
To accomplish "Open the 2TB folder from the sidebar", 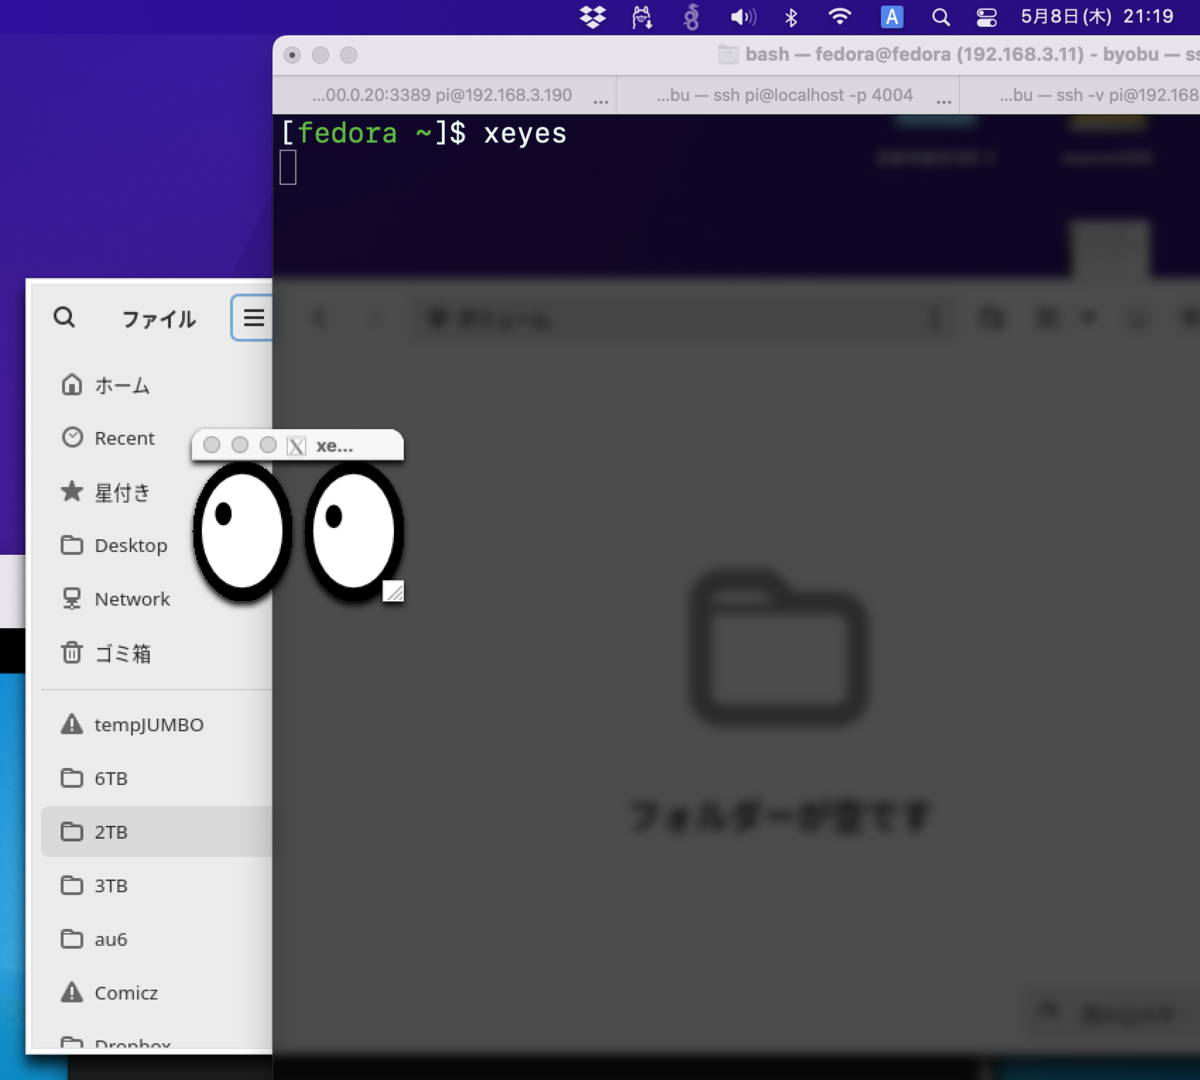I will (112, 831).
